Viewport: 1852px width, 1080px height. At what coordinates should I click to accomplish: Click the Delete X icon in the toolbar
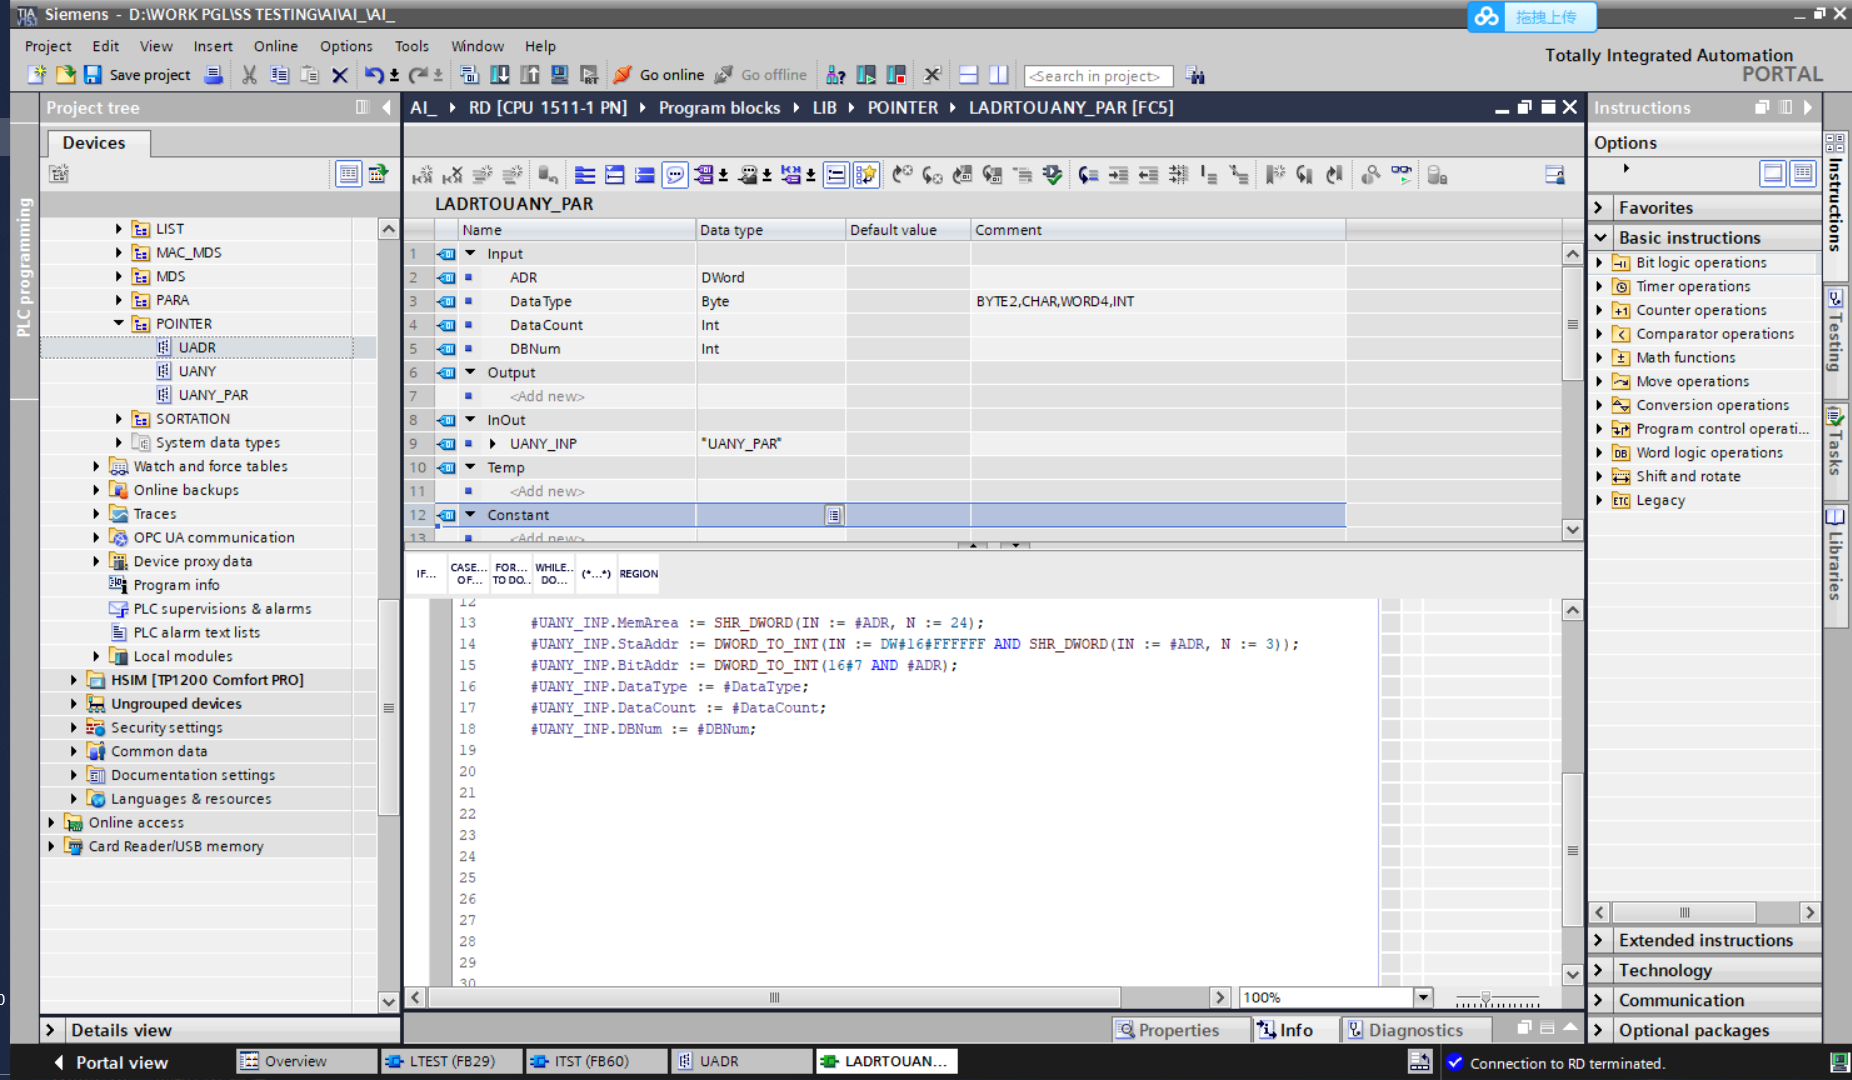point(340,75)
